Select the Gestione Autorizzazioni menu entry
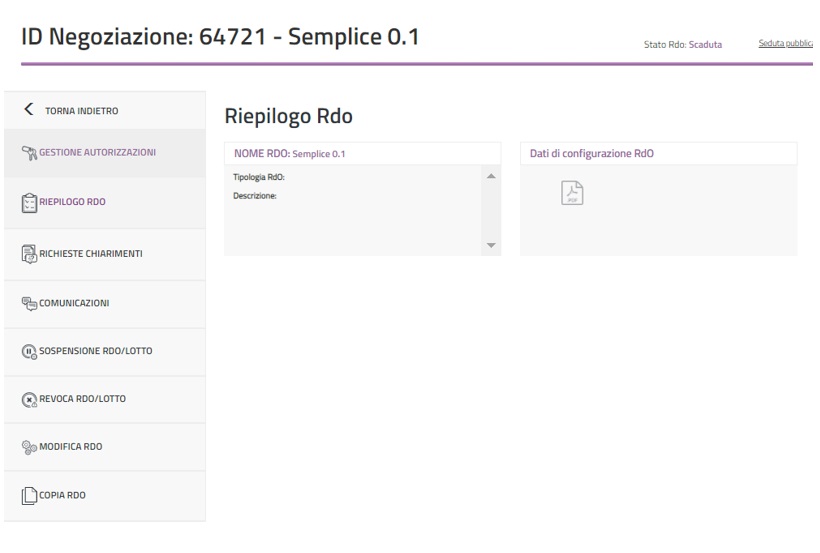The height and width of the screenshot is (553, 820). click(x=97, y=153)
